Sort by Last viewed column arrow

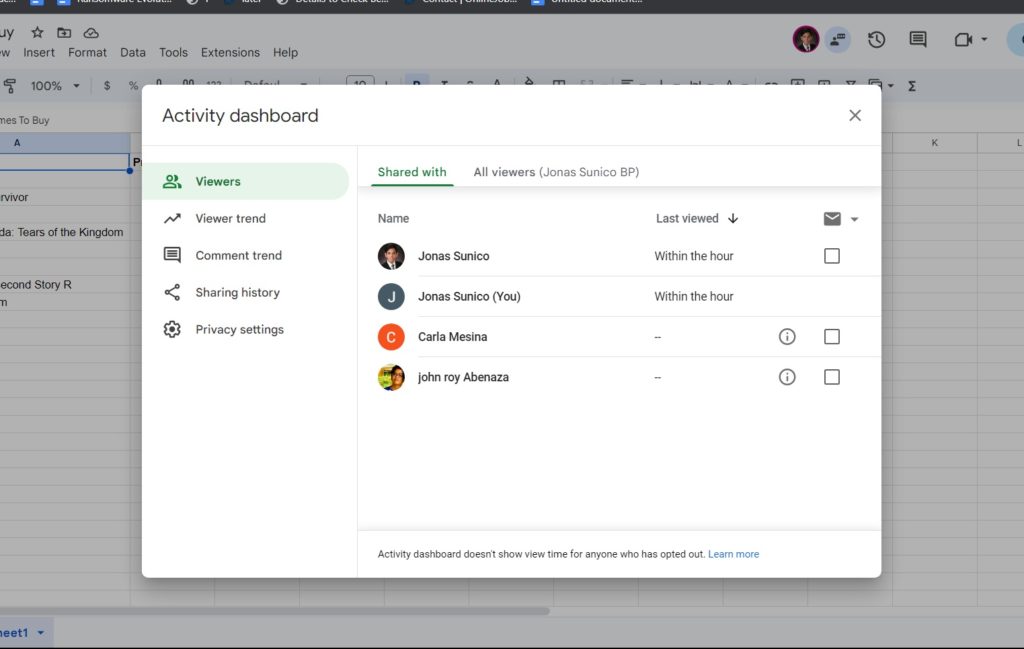(x=733, y=218)
